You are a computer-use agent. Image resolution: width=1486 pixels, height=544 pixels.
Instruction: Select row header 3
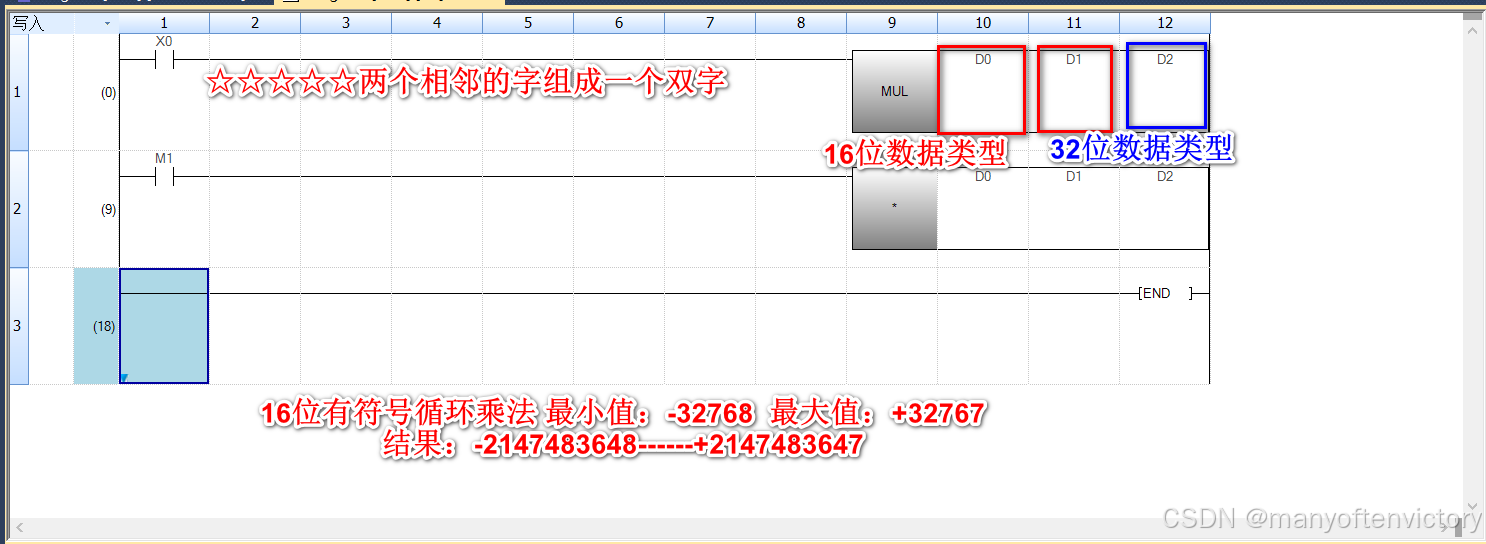19,326
